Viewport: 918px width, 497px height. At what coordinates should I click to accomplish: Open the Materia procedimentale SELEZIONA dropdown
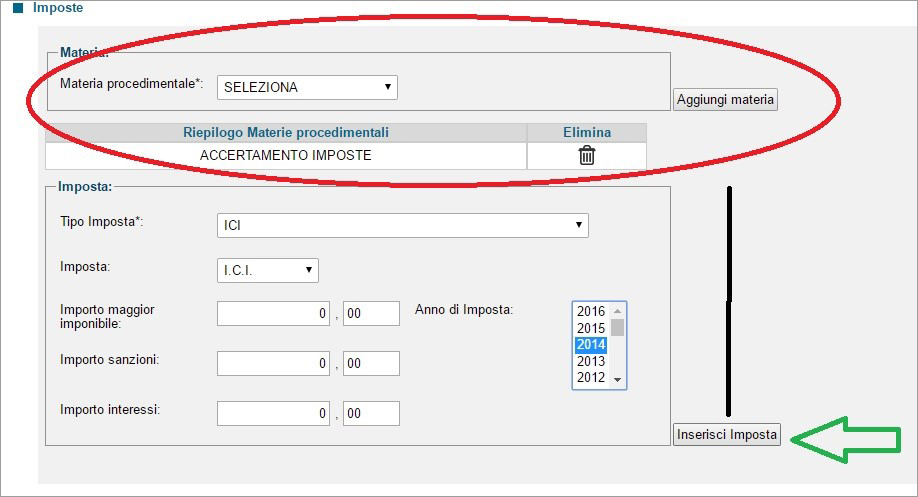[x=307, y=87]
